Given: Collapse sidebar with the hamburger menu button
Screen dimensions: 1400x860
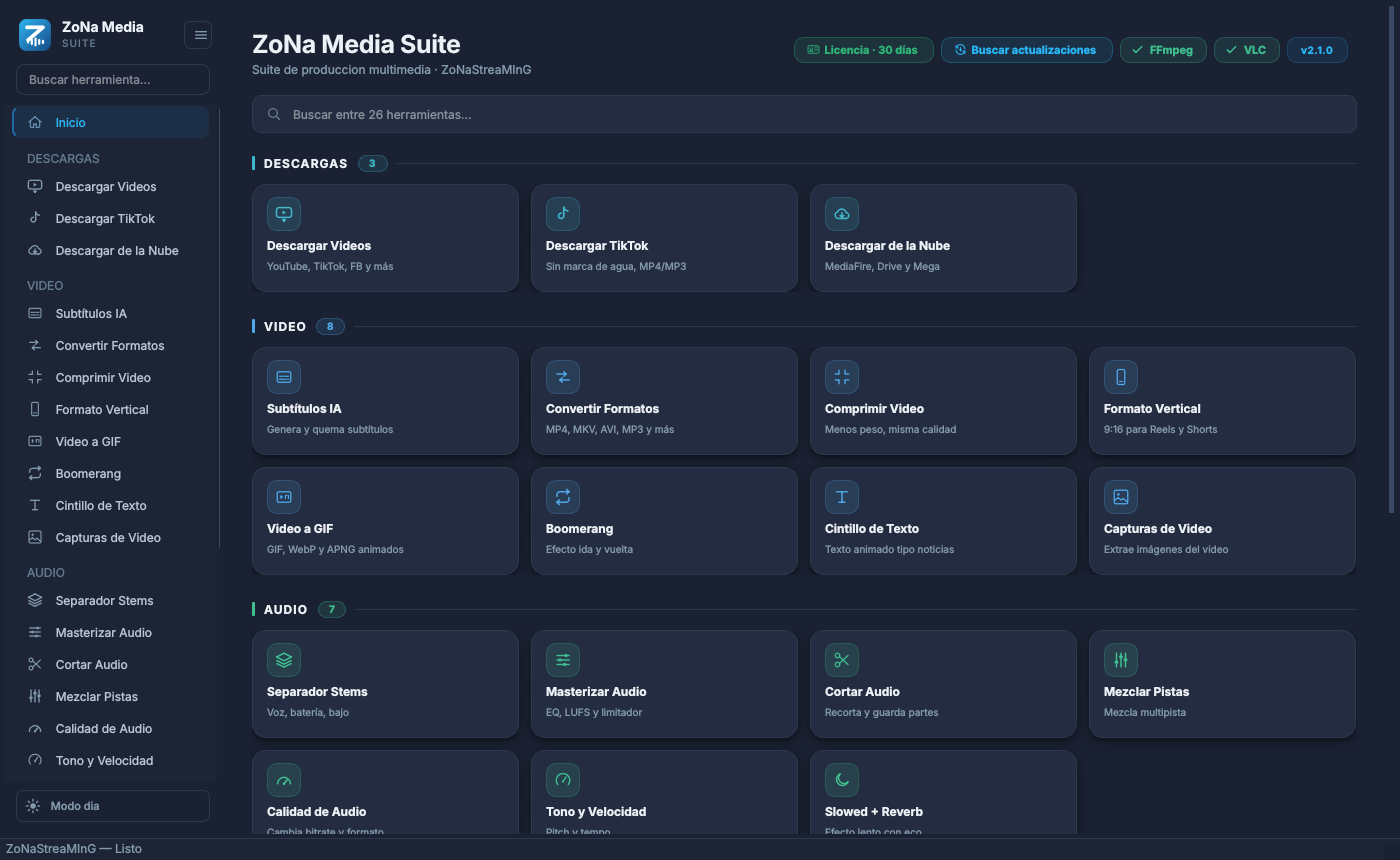Looking at the screenshot, I should 198,35.
